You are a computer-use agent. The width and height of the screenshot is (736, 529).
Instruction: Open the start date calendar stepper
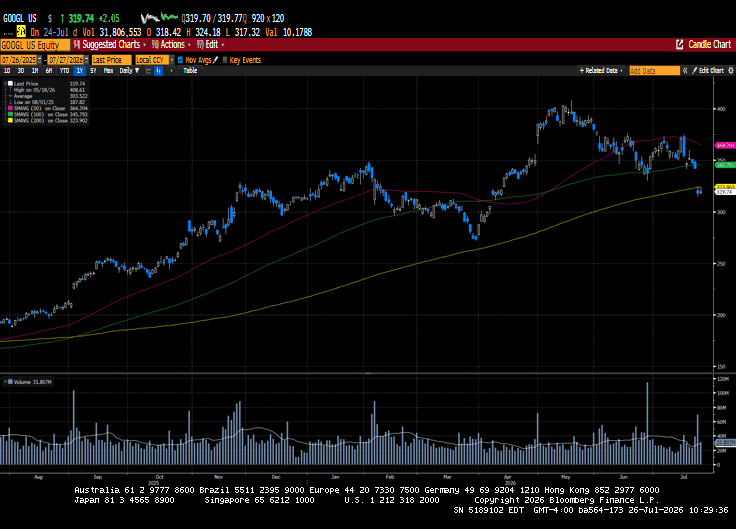(x=39, y=60)
